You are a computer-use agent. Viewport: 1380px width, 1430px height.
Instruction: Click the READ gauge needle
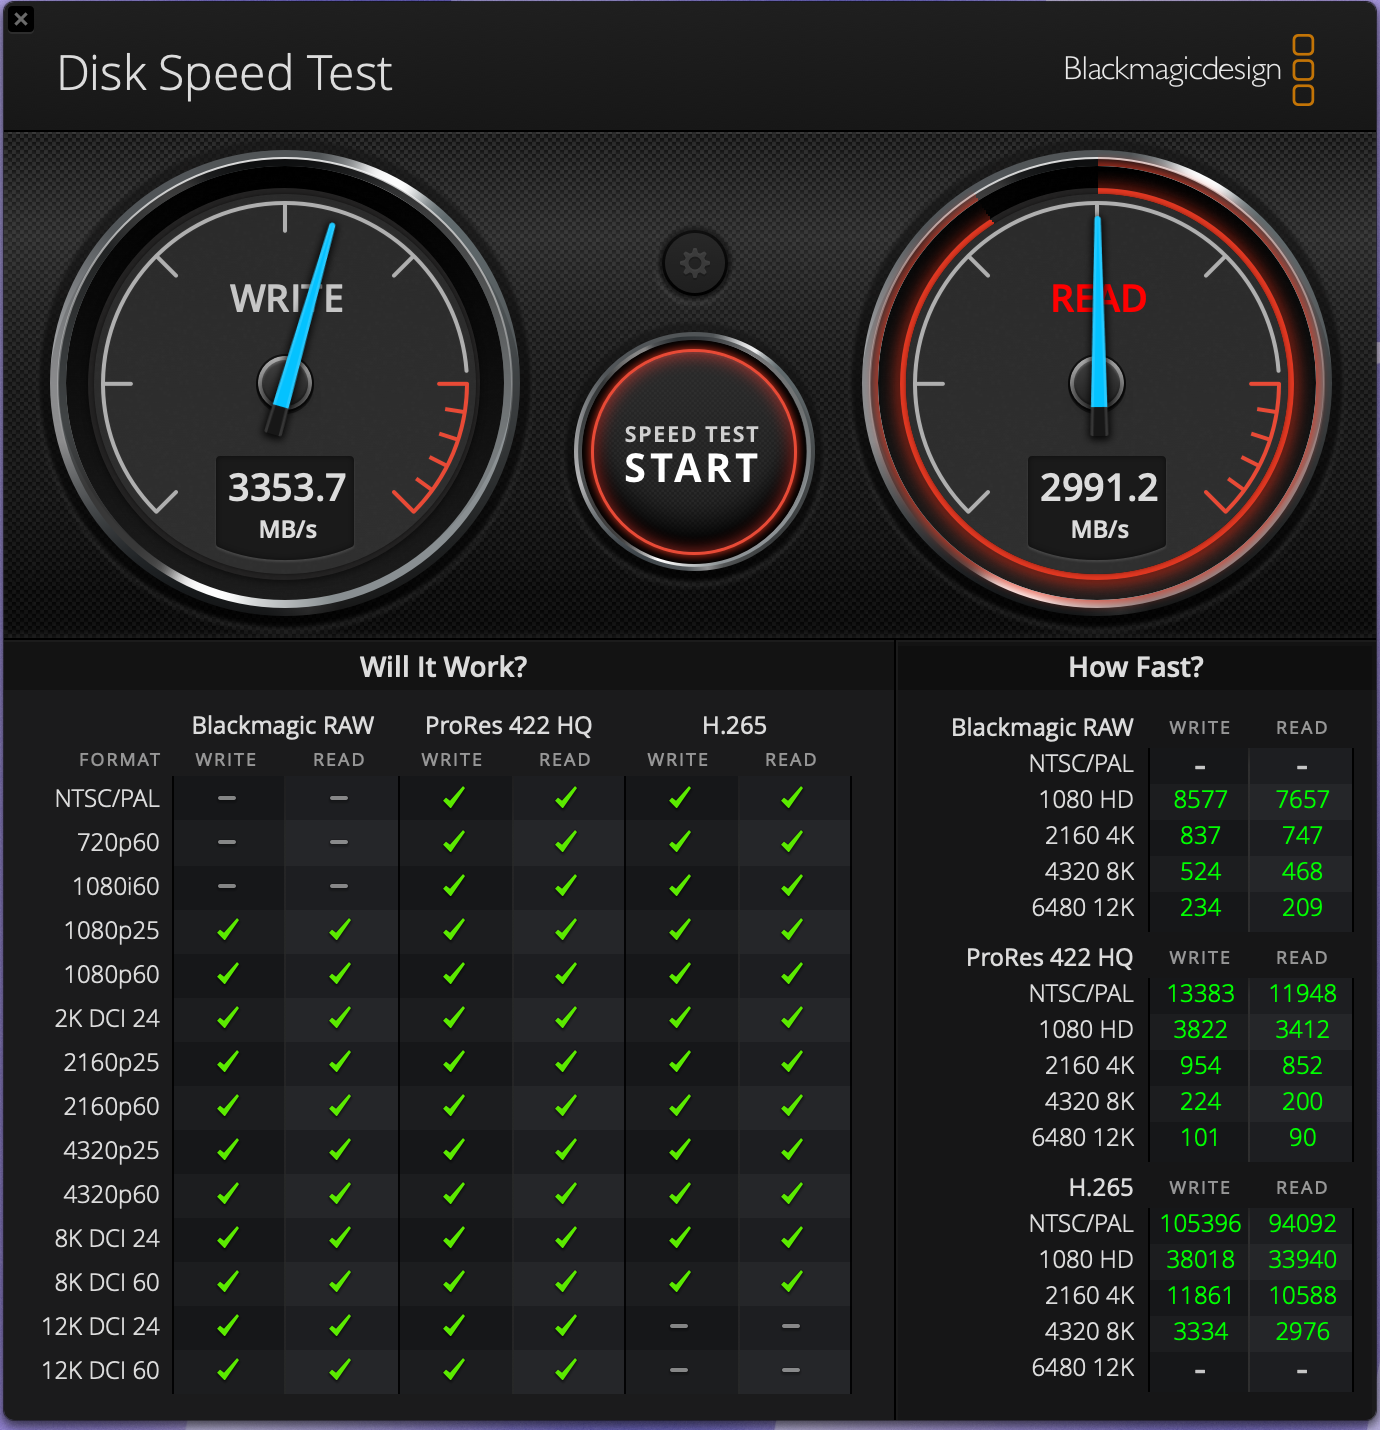1100,300
